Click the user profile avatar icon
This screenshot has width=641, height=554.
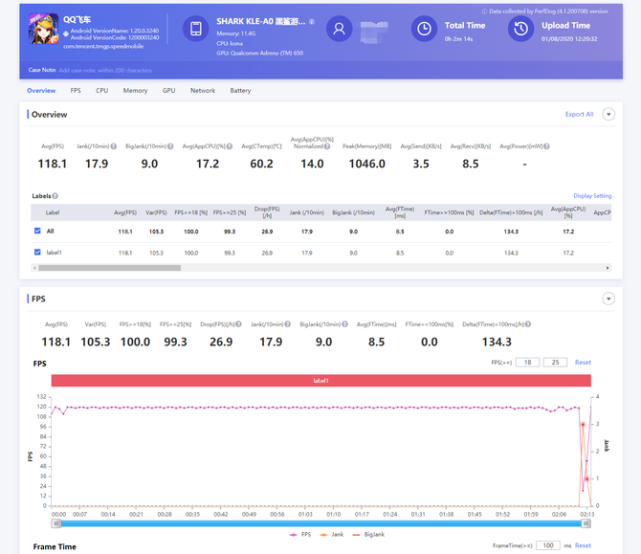coord(340,30)
